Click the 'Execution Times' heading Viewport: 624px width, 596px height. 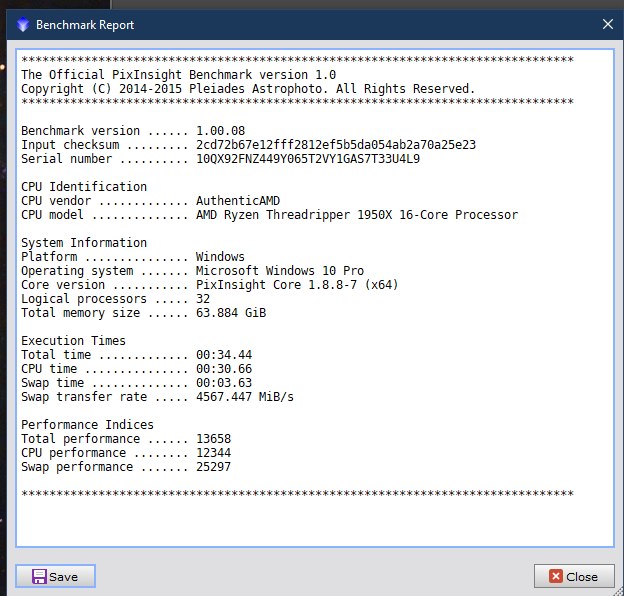point(73,341)
